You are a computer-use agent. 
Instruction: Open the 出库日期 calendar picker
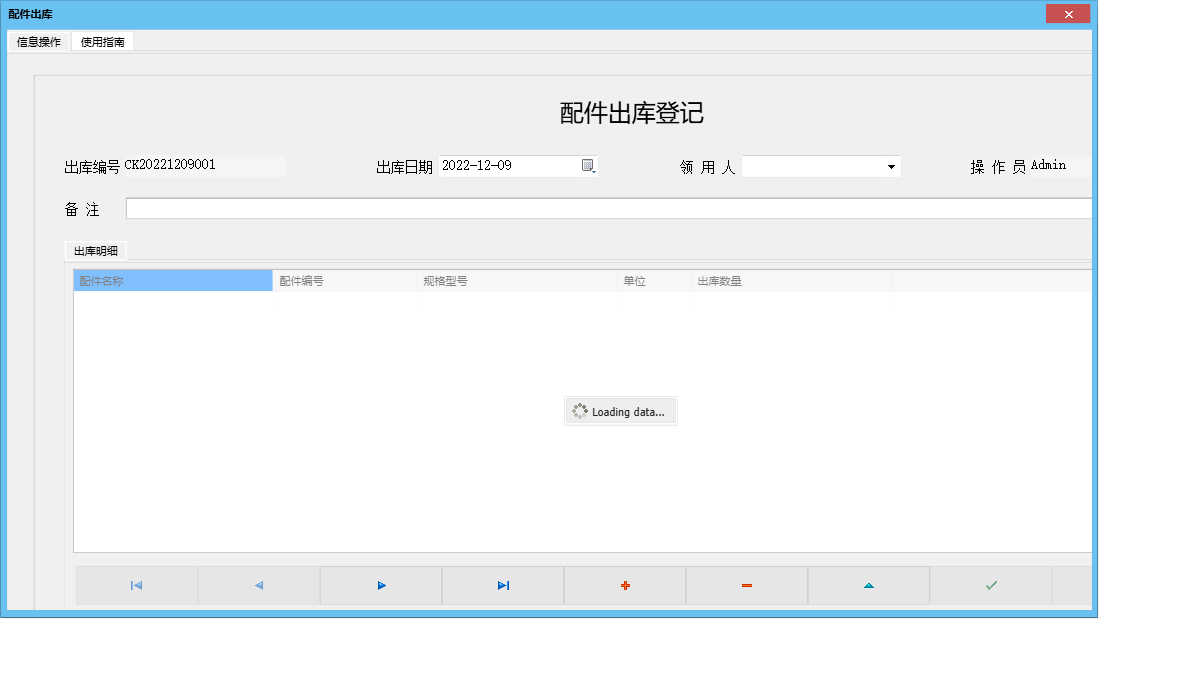pyautogui.click(x=590, y=166)
